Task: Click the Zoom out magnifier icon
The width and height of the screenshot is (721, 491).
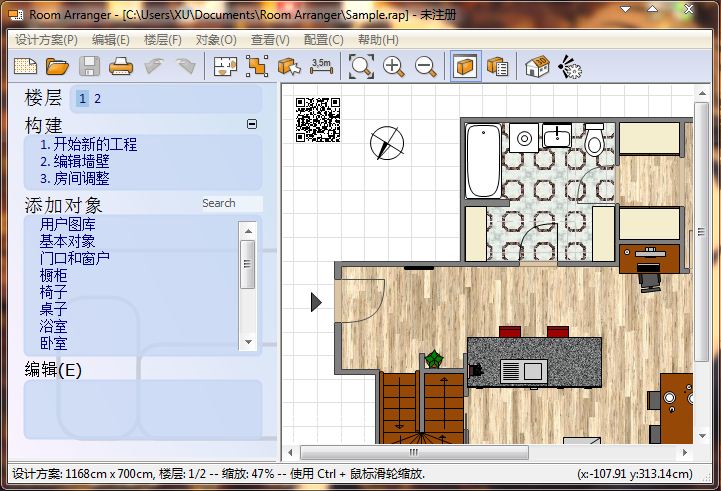Action: (426, 67)
